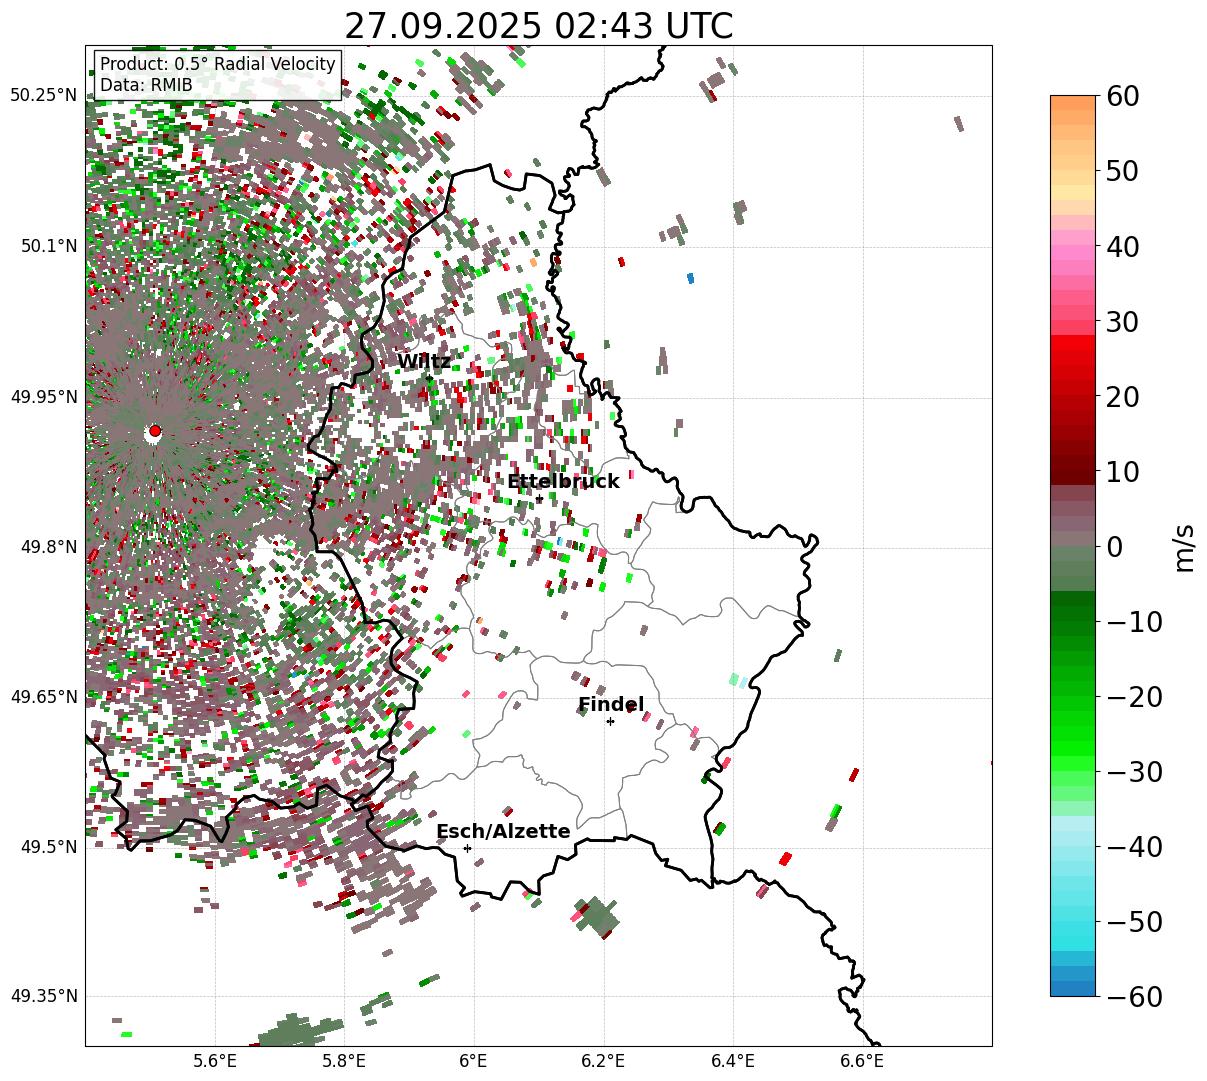Screen dimensions: 1207x1081
Task: Click the colorbar label −40
Action: 1135,846
